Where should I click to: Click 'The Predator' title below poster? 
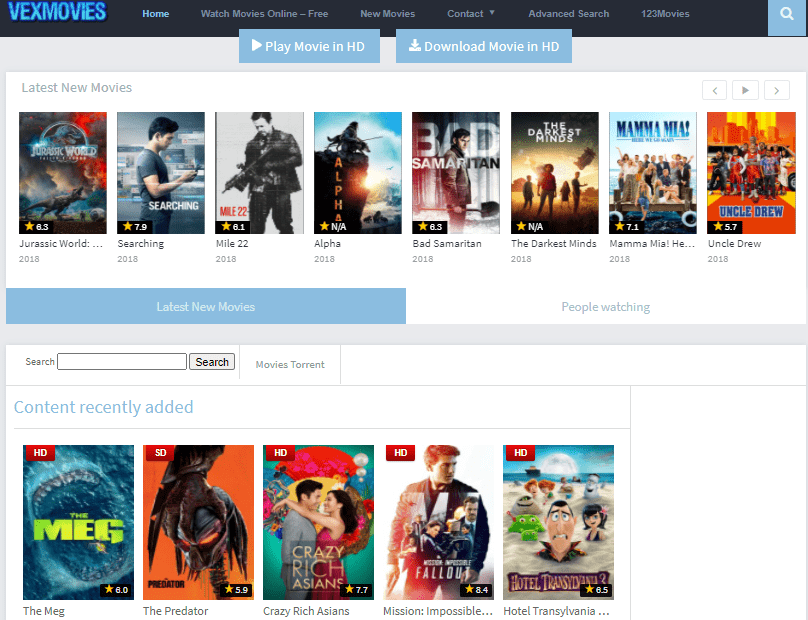(x=176, y=611)
